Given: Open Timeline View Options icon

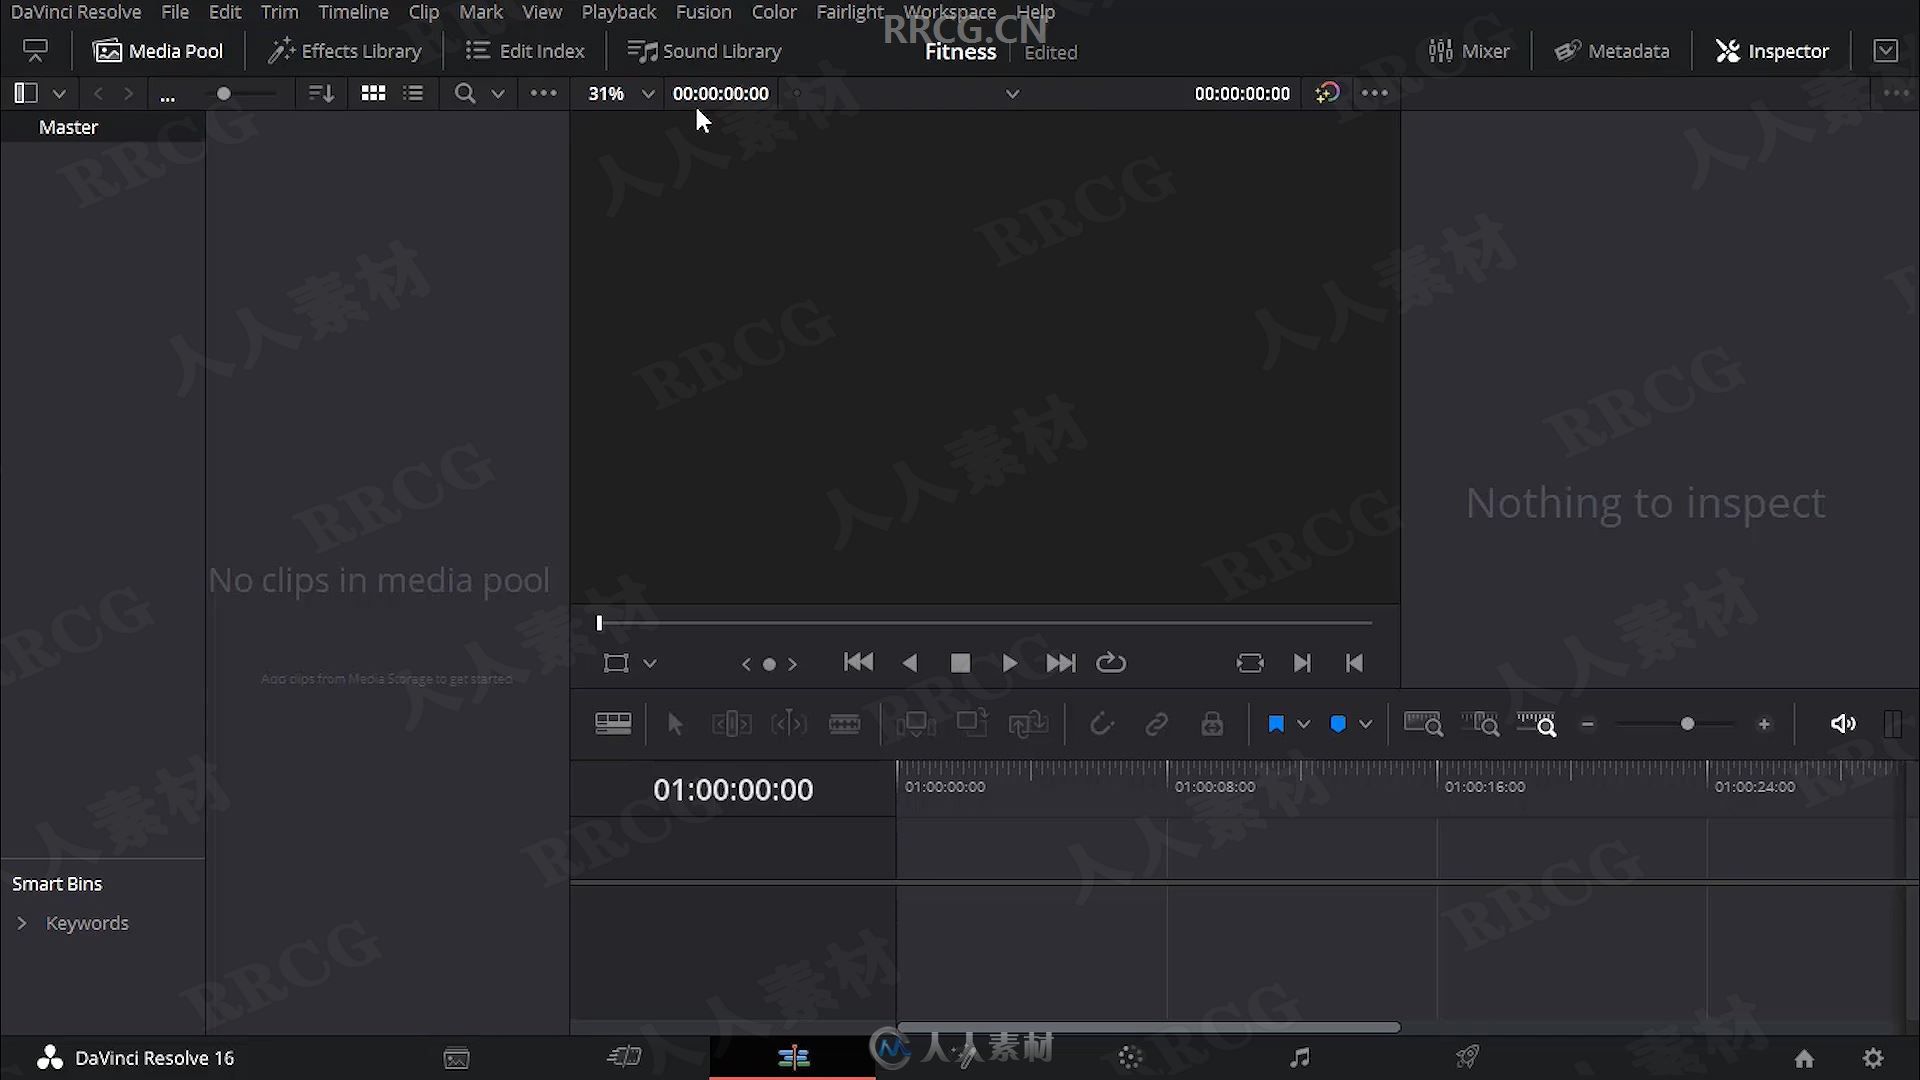Looking at the screenshot, I should pos(613,723).
